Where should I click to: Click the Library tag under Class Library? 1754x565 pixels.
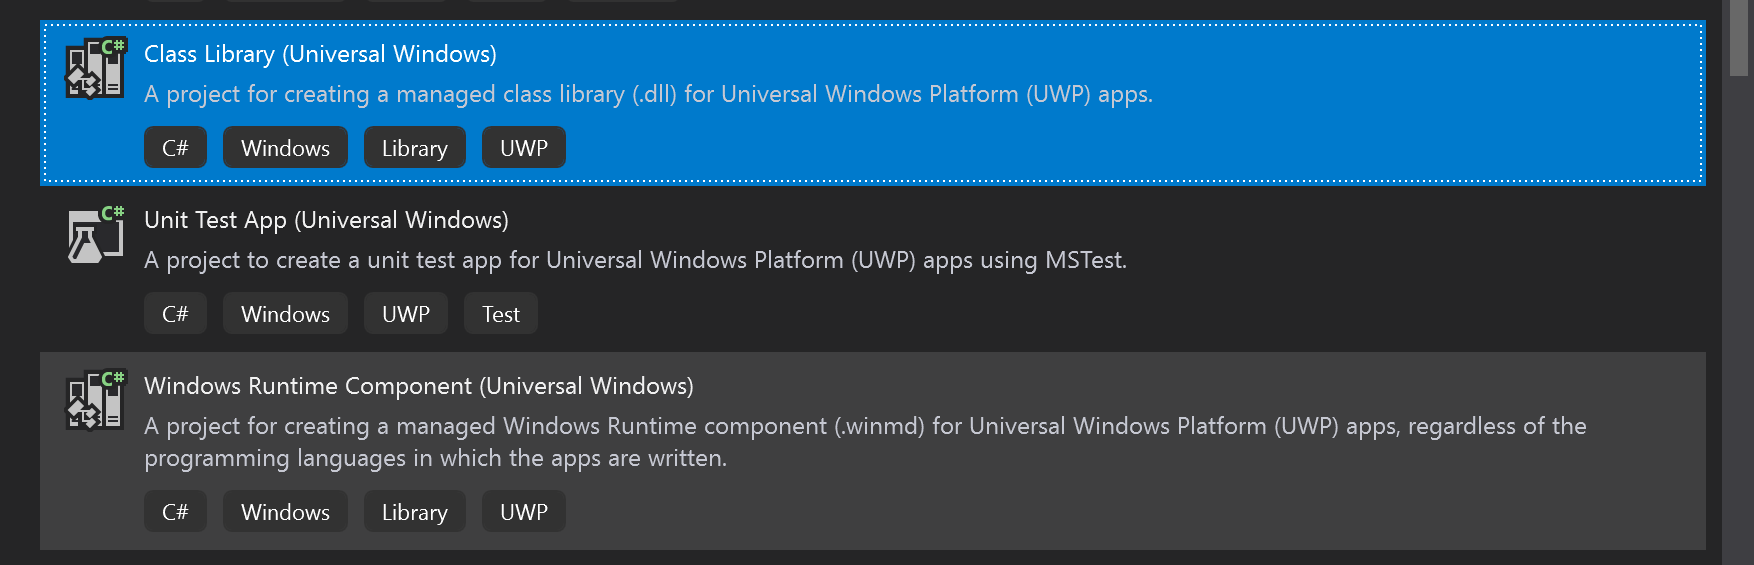414,148
